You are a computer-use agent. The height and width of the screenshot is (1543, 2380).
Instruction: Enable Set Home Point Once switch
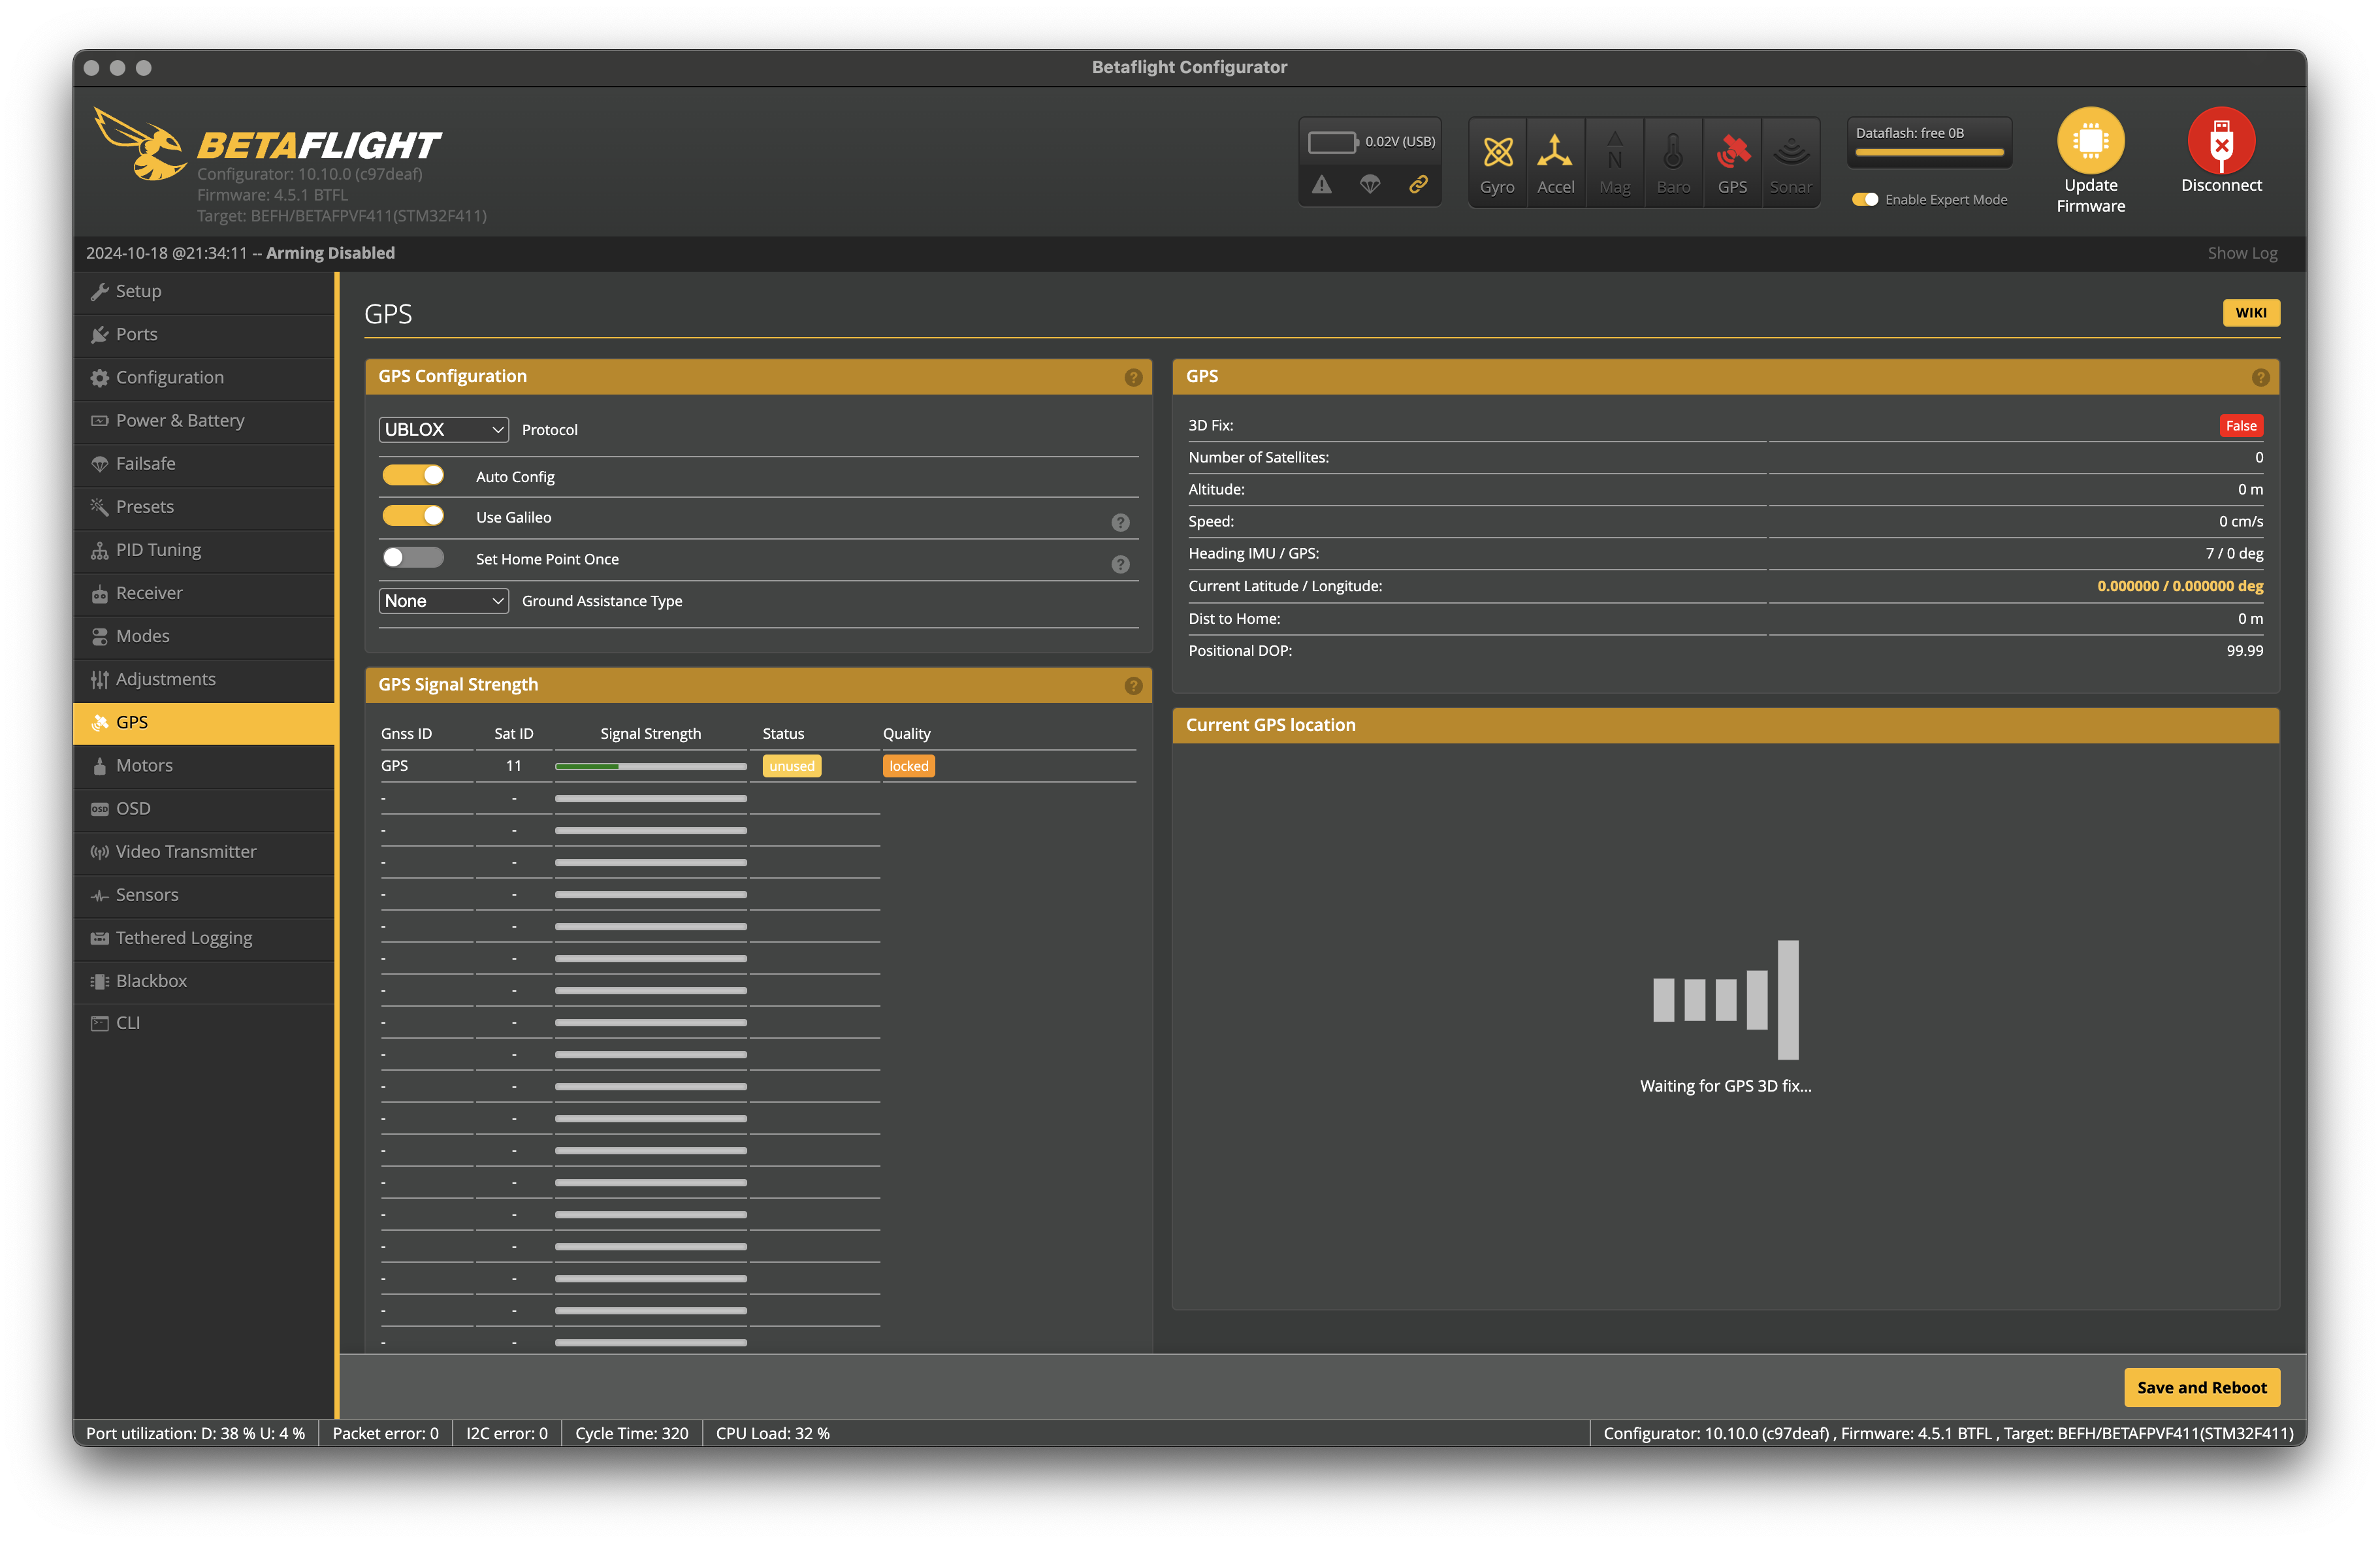click(413, 557)
